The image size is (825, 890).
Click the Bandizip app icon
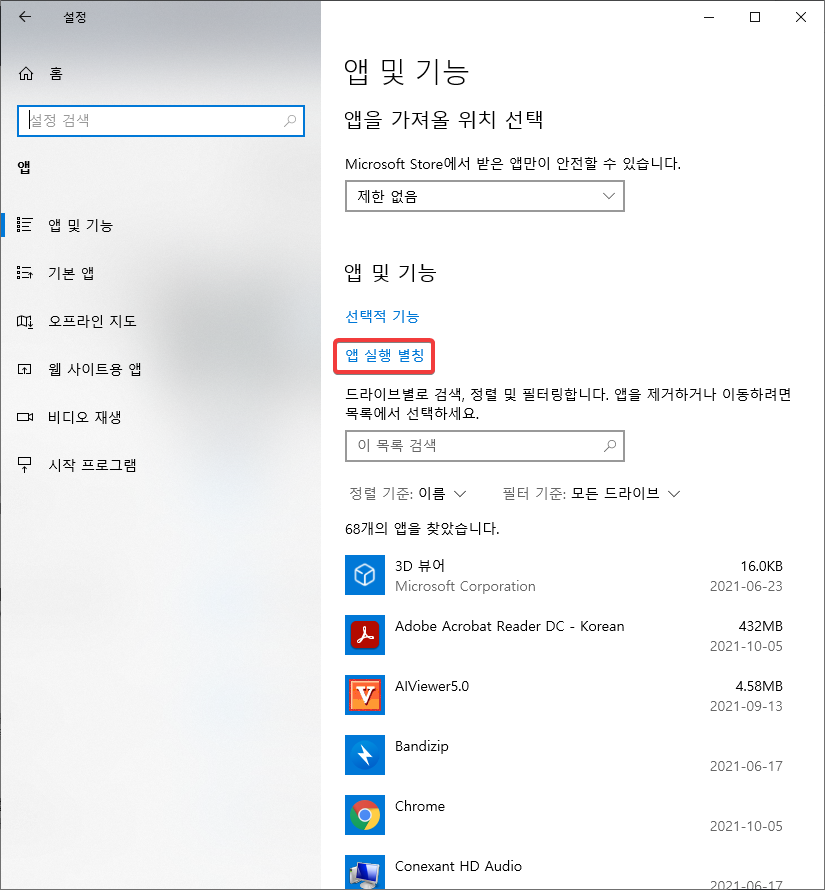pyautogui.click(x=365, y=755)
